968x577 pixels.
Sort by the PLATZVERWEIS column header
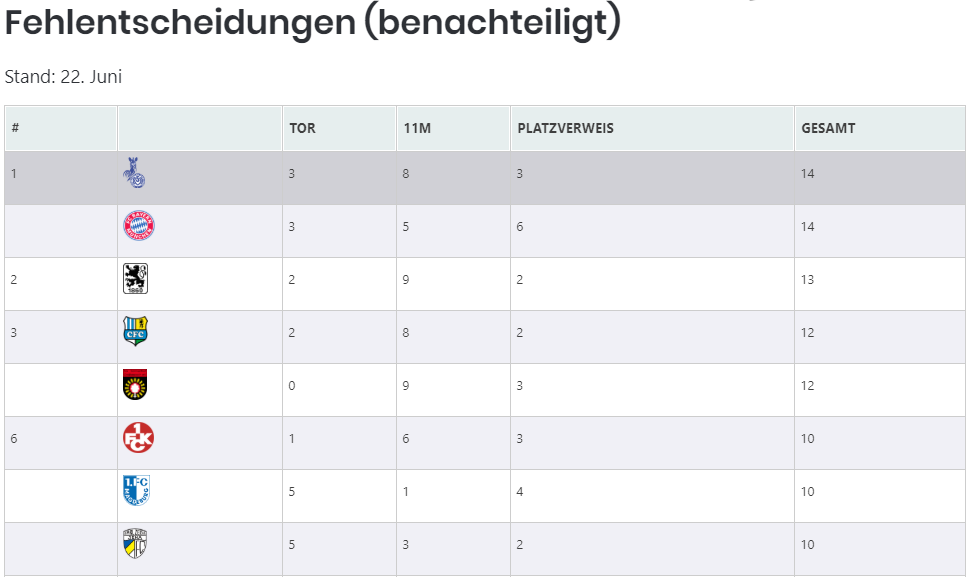[x=565, y=128]
